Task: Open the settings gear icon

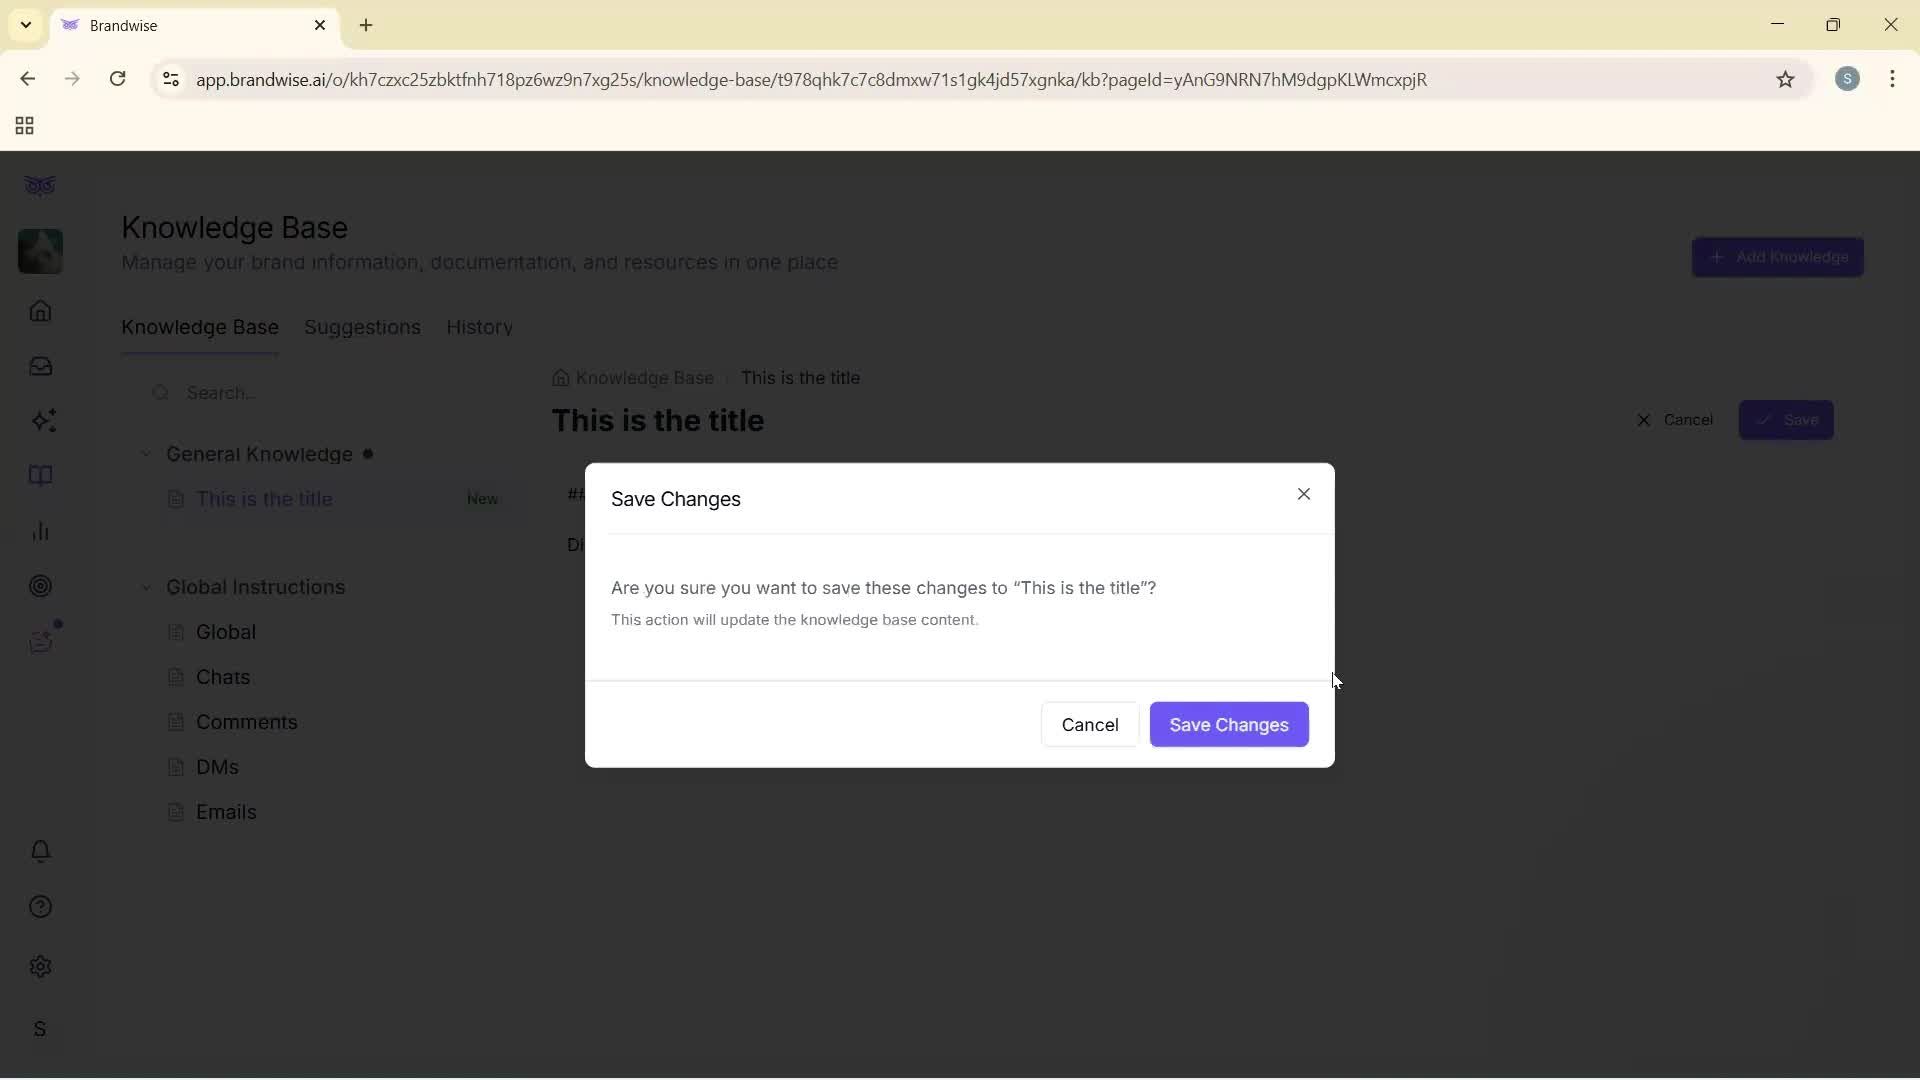Action: (x=40, y=966)
